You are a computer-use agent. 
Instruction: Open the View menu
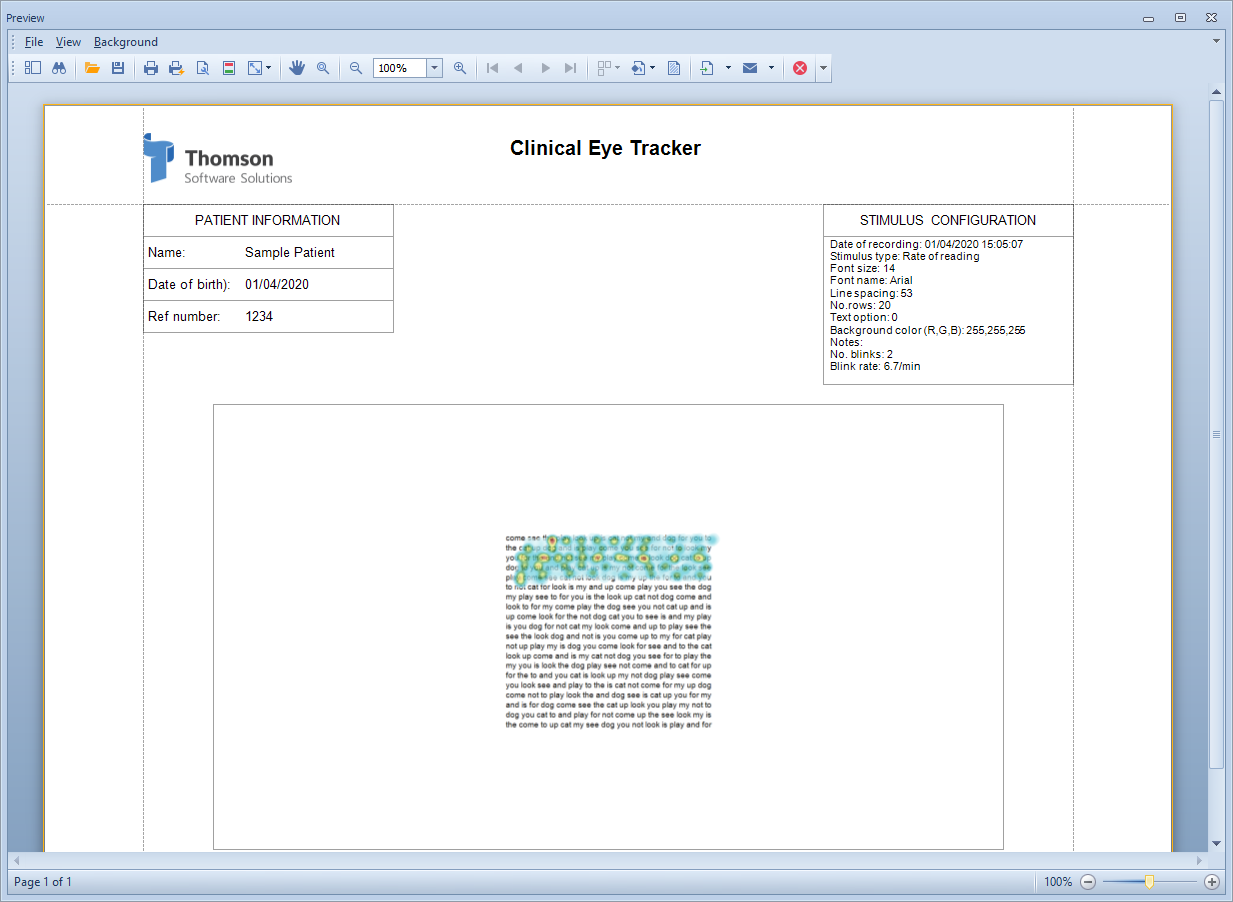(68, 42)
